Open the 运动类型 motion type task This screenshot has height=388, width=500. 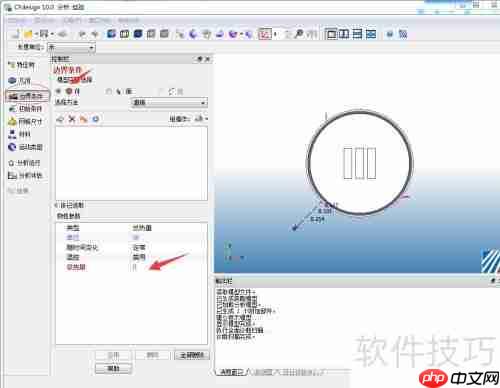point(26,147)
